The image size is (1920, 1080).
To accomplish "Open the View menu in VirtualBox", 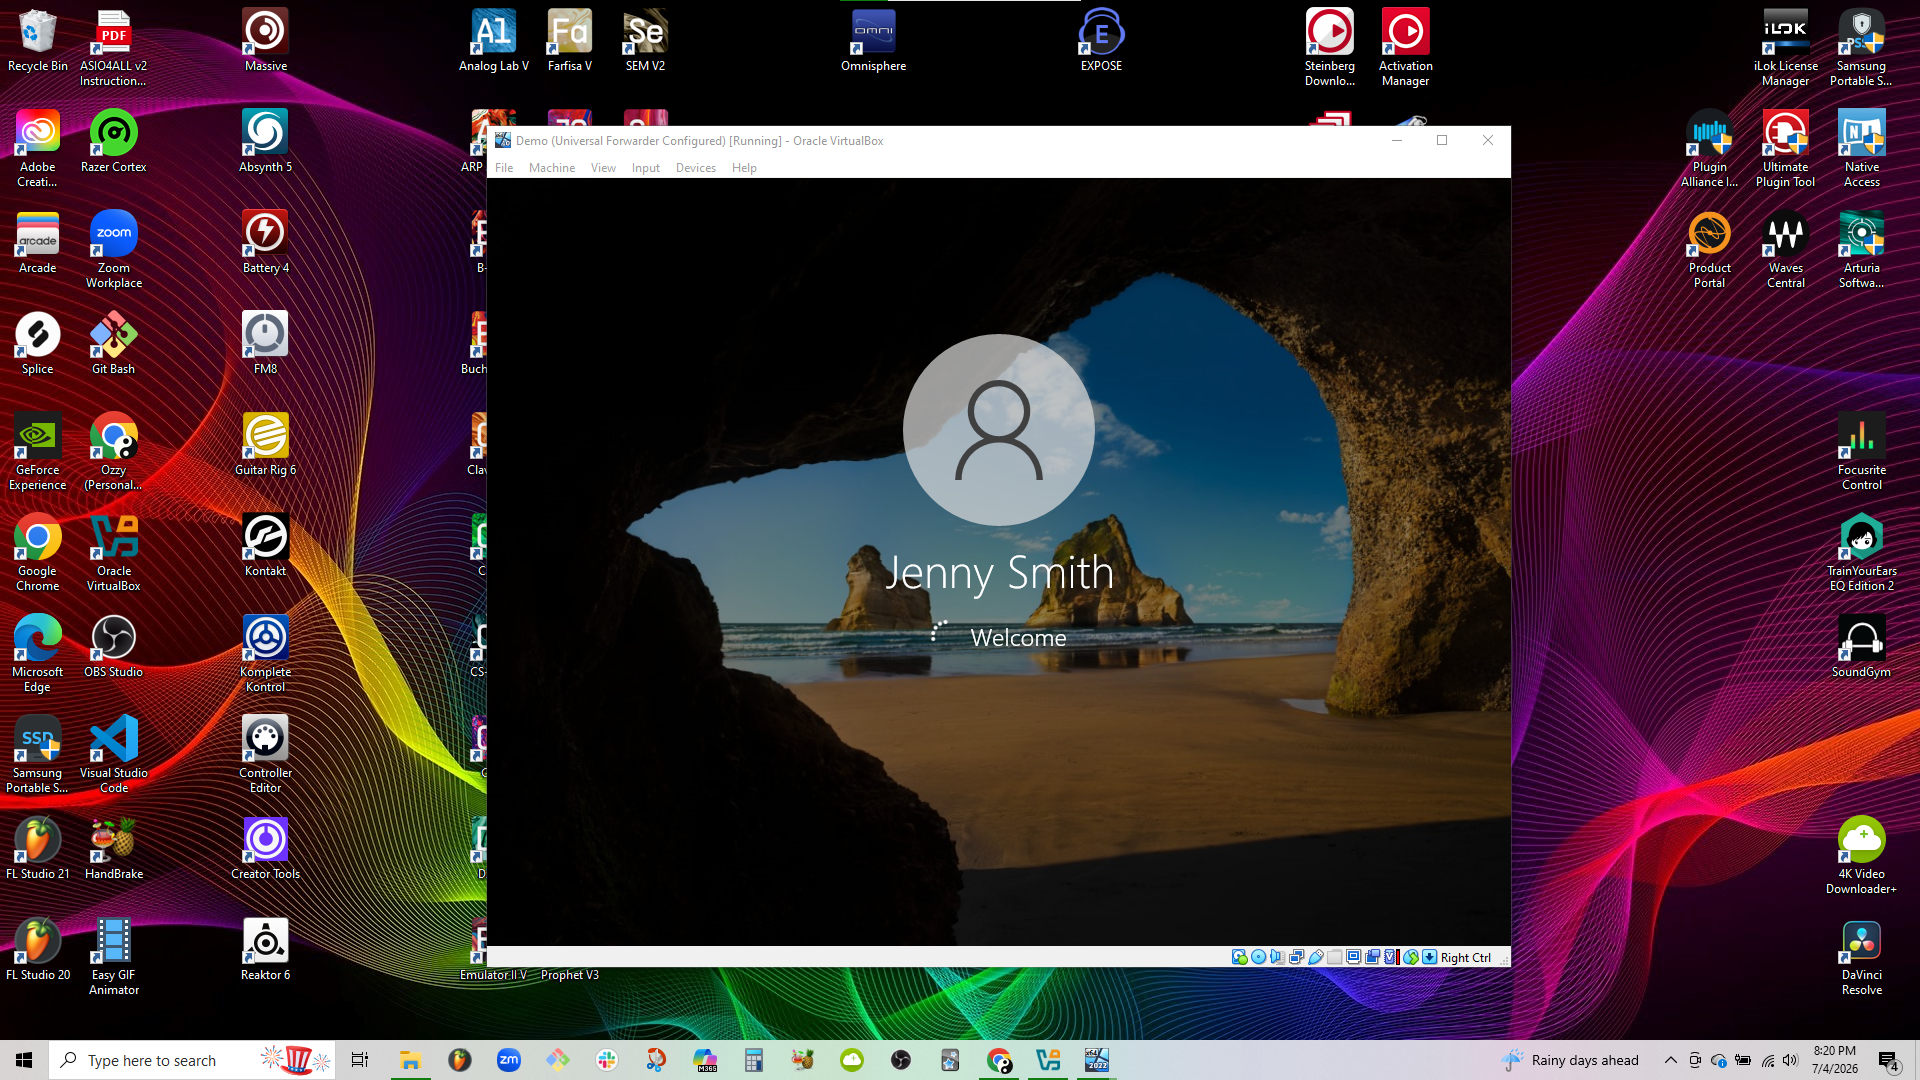I will [603, 168].
